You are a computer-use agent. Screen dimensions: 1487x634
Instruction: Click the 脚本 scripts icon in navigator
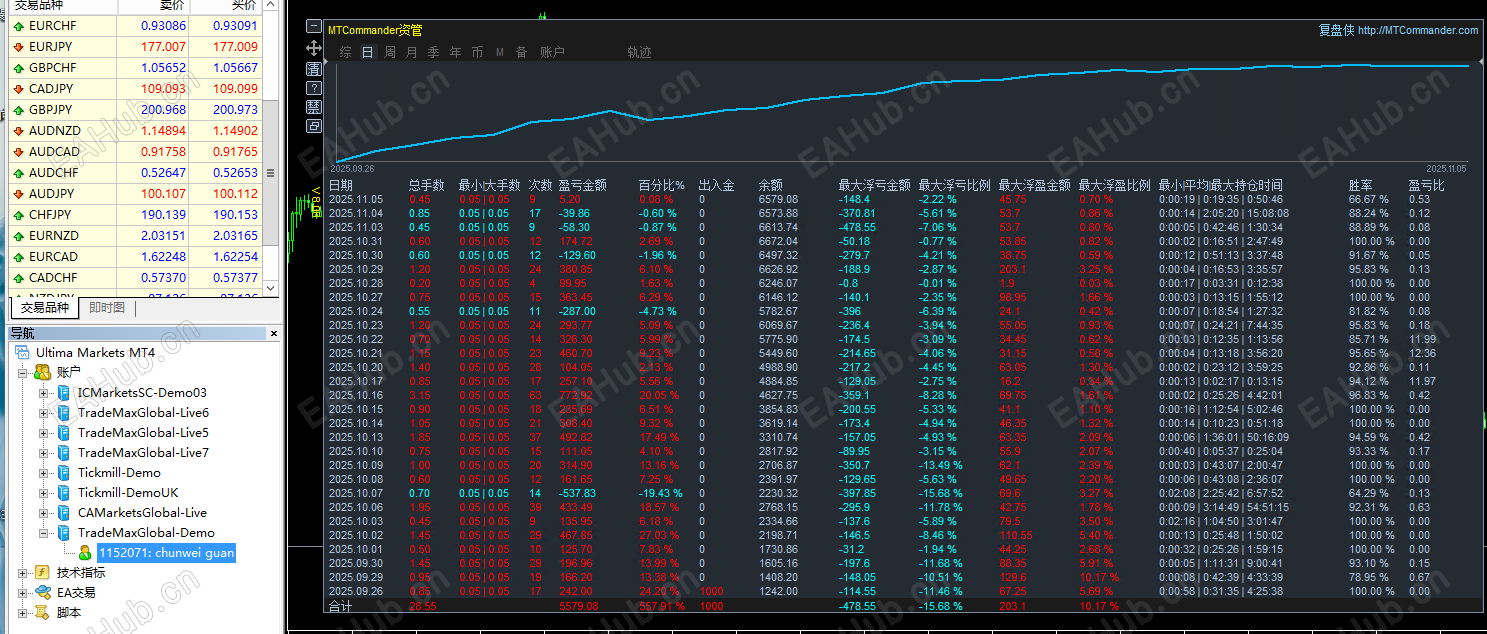[x=42, y=613]
